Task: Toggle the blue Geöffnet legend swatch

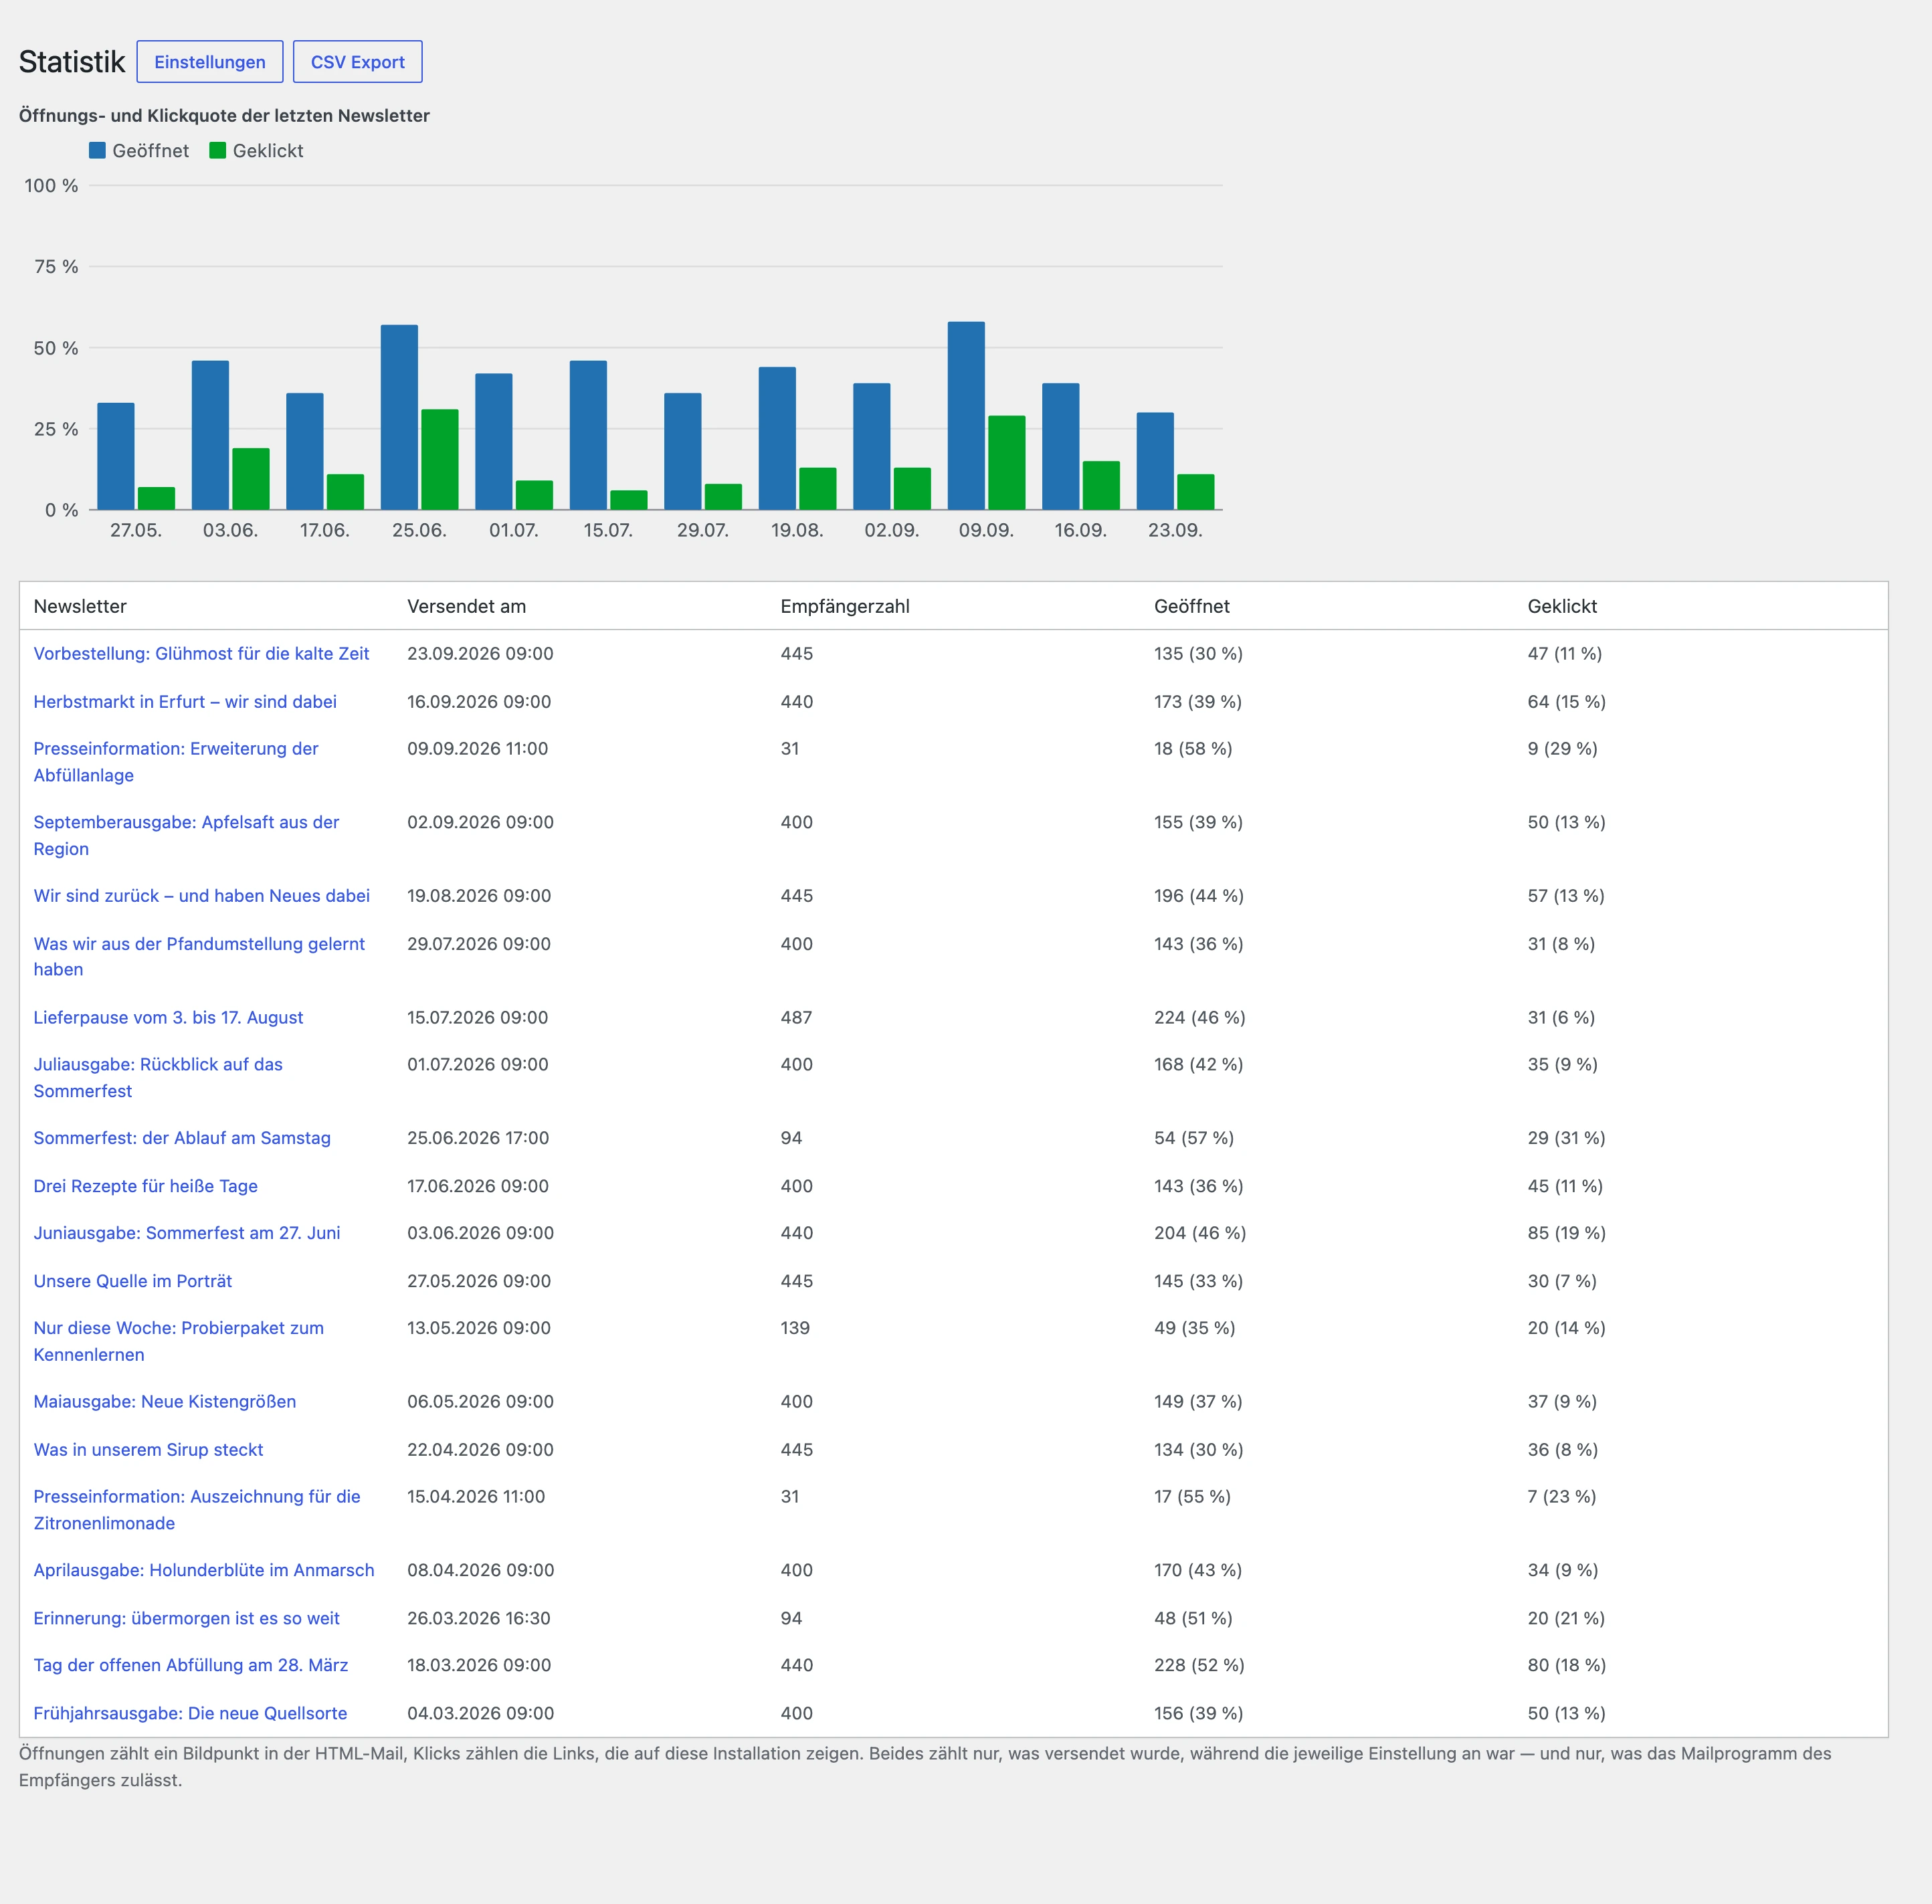Action: tap(97, 151)
